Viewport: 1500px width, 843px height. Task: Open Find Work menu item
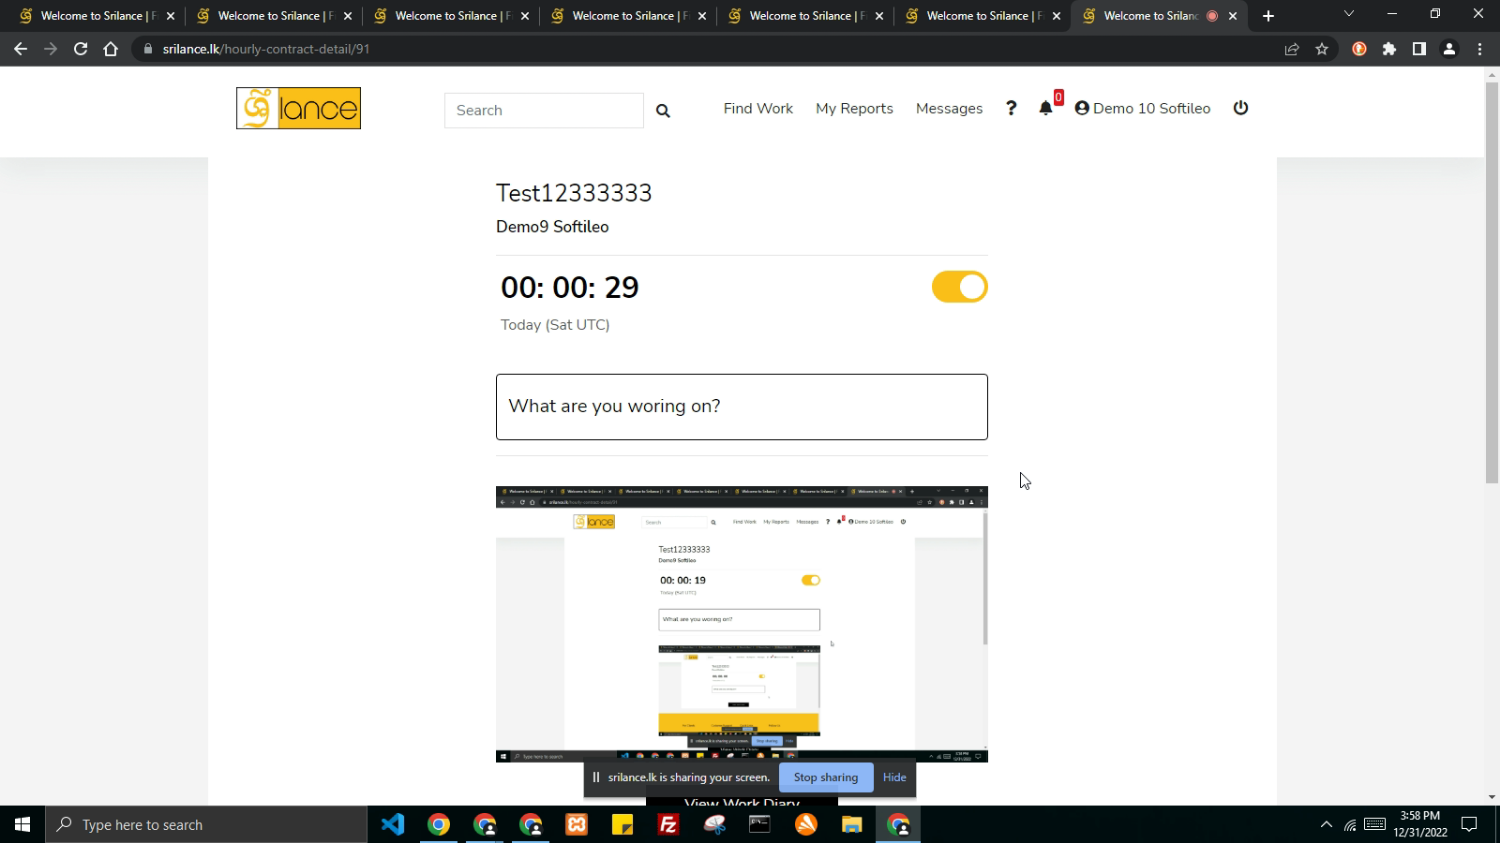[x=758, y=108]
